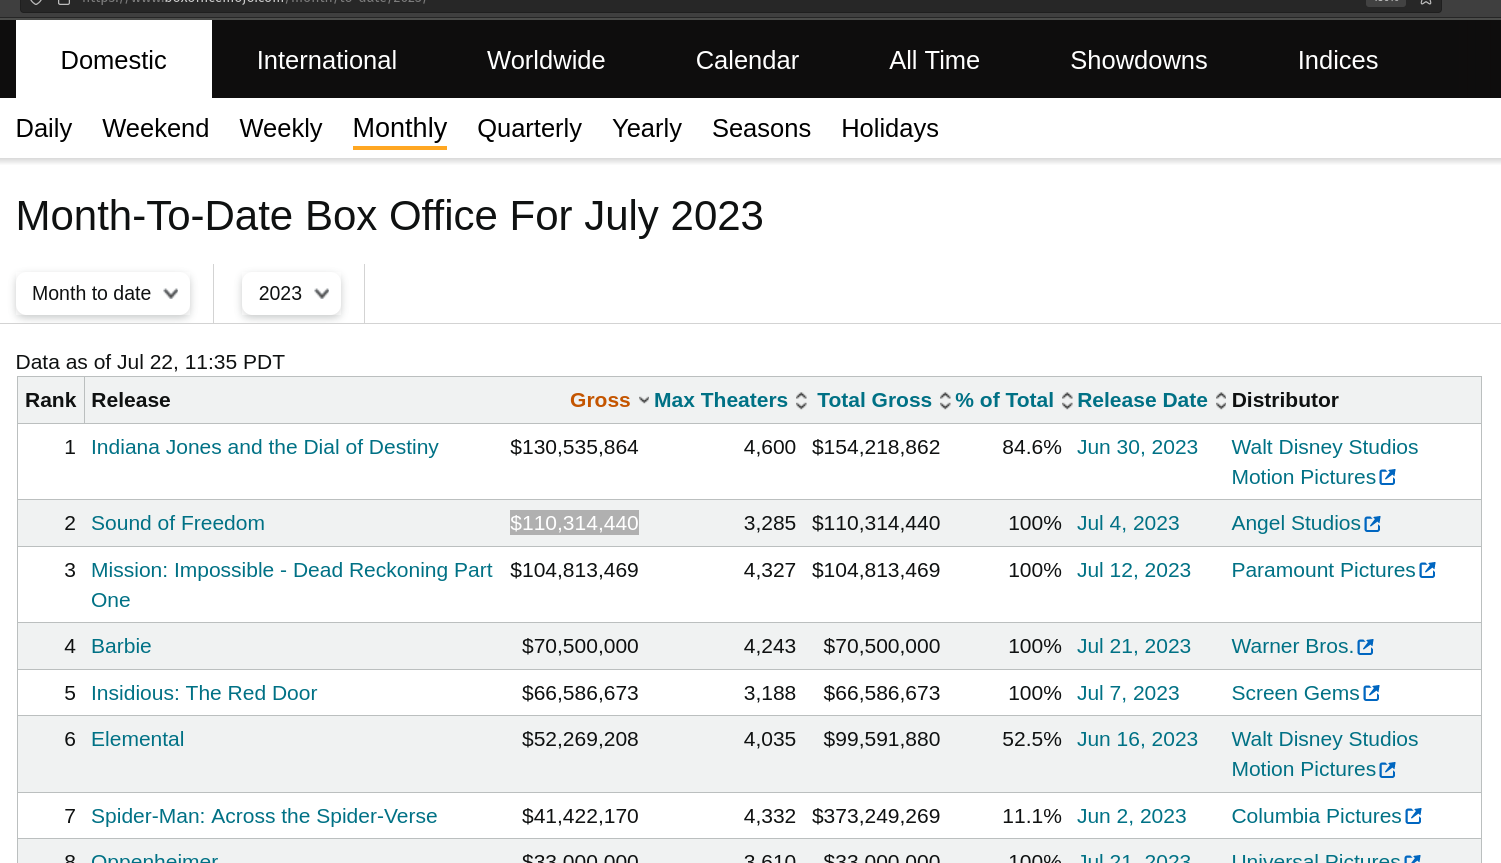The image size is (1501, 863).
Task: Click the highlighted $110,314,440 gross value
Action: [574, 523]
